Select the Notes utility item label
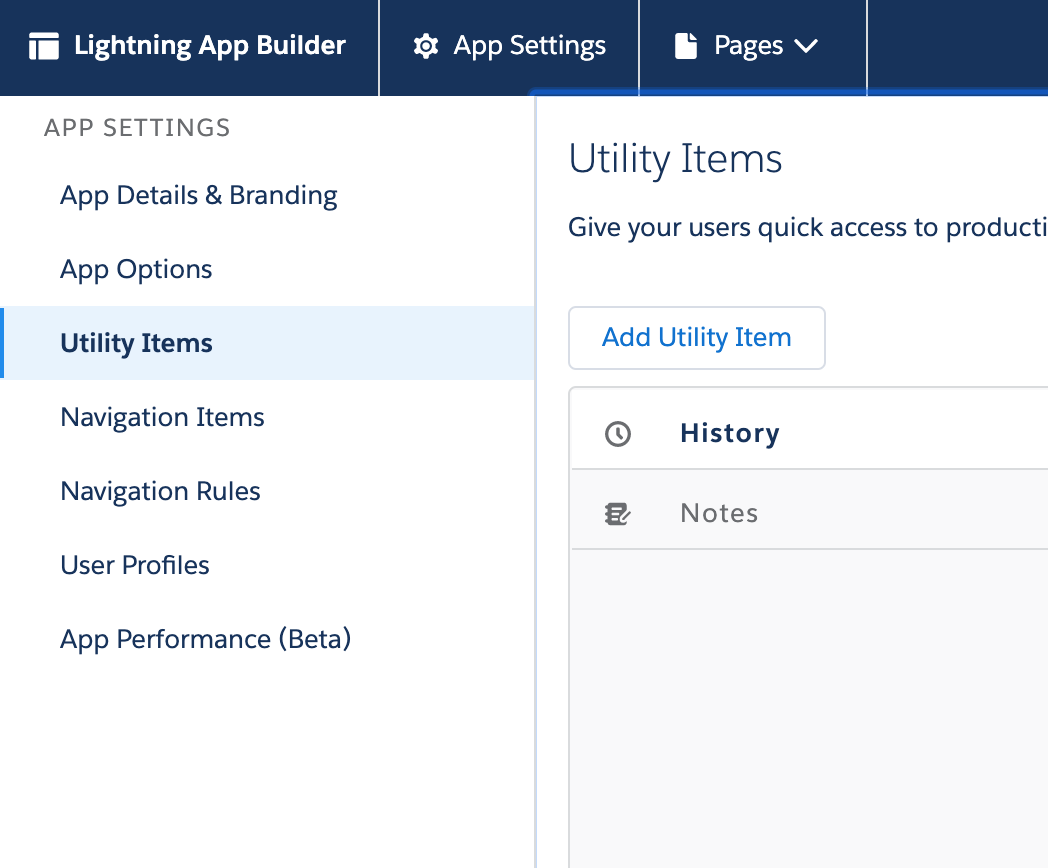Screen dimensions: 1048x868 click(719, 514)
